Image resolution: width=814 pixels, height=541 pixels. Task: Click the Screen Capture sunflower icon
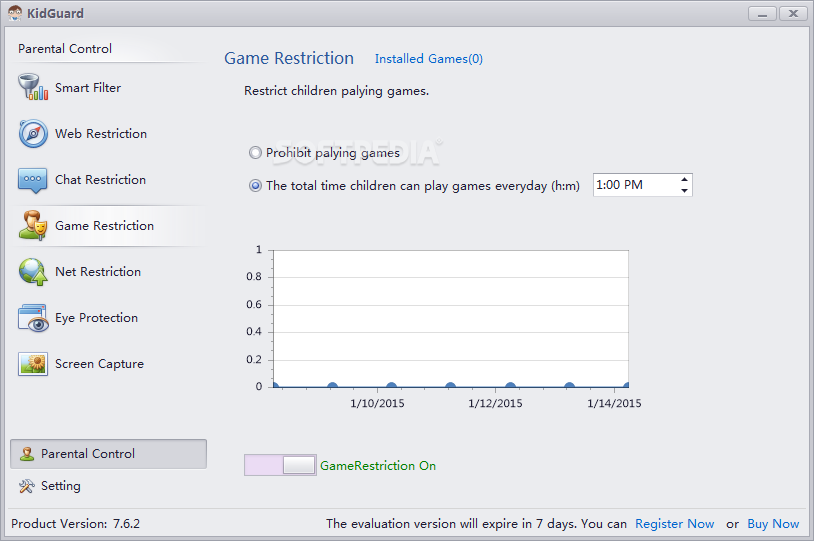33,363
